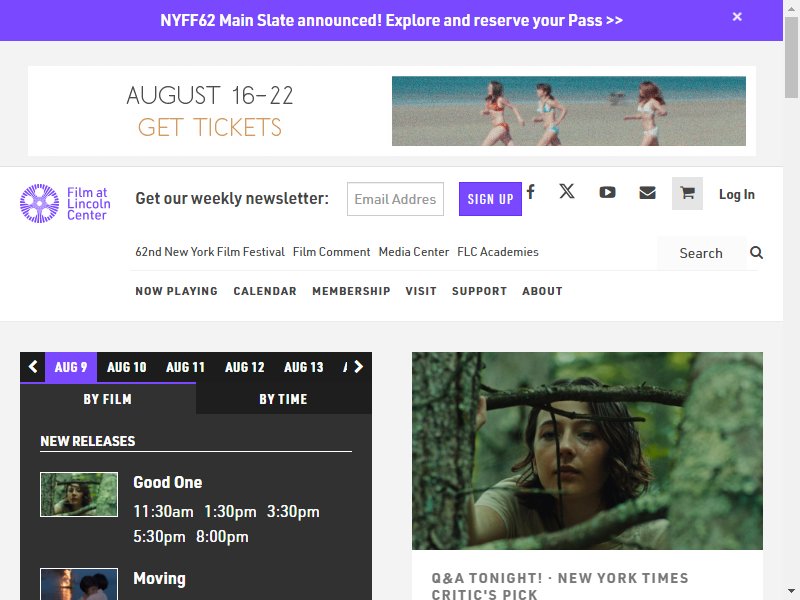
Task: Select Good One 8:00pm showtime
Action: [x=222, y=537]
